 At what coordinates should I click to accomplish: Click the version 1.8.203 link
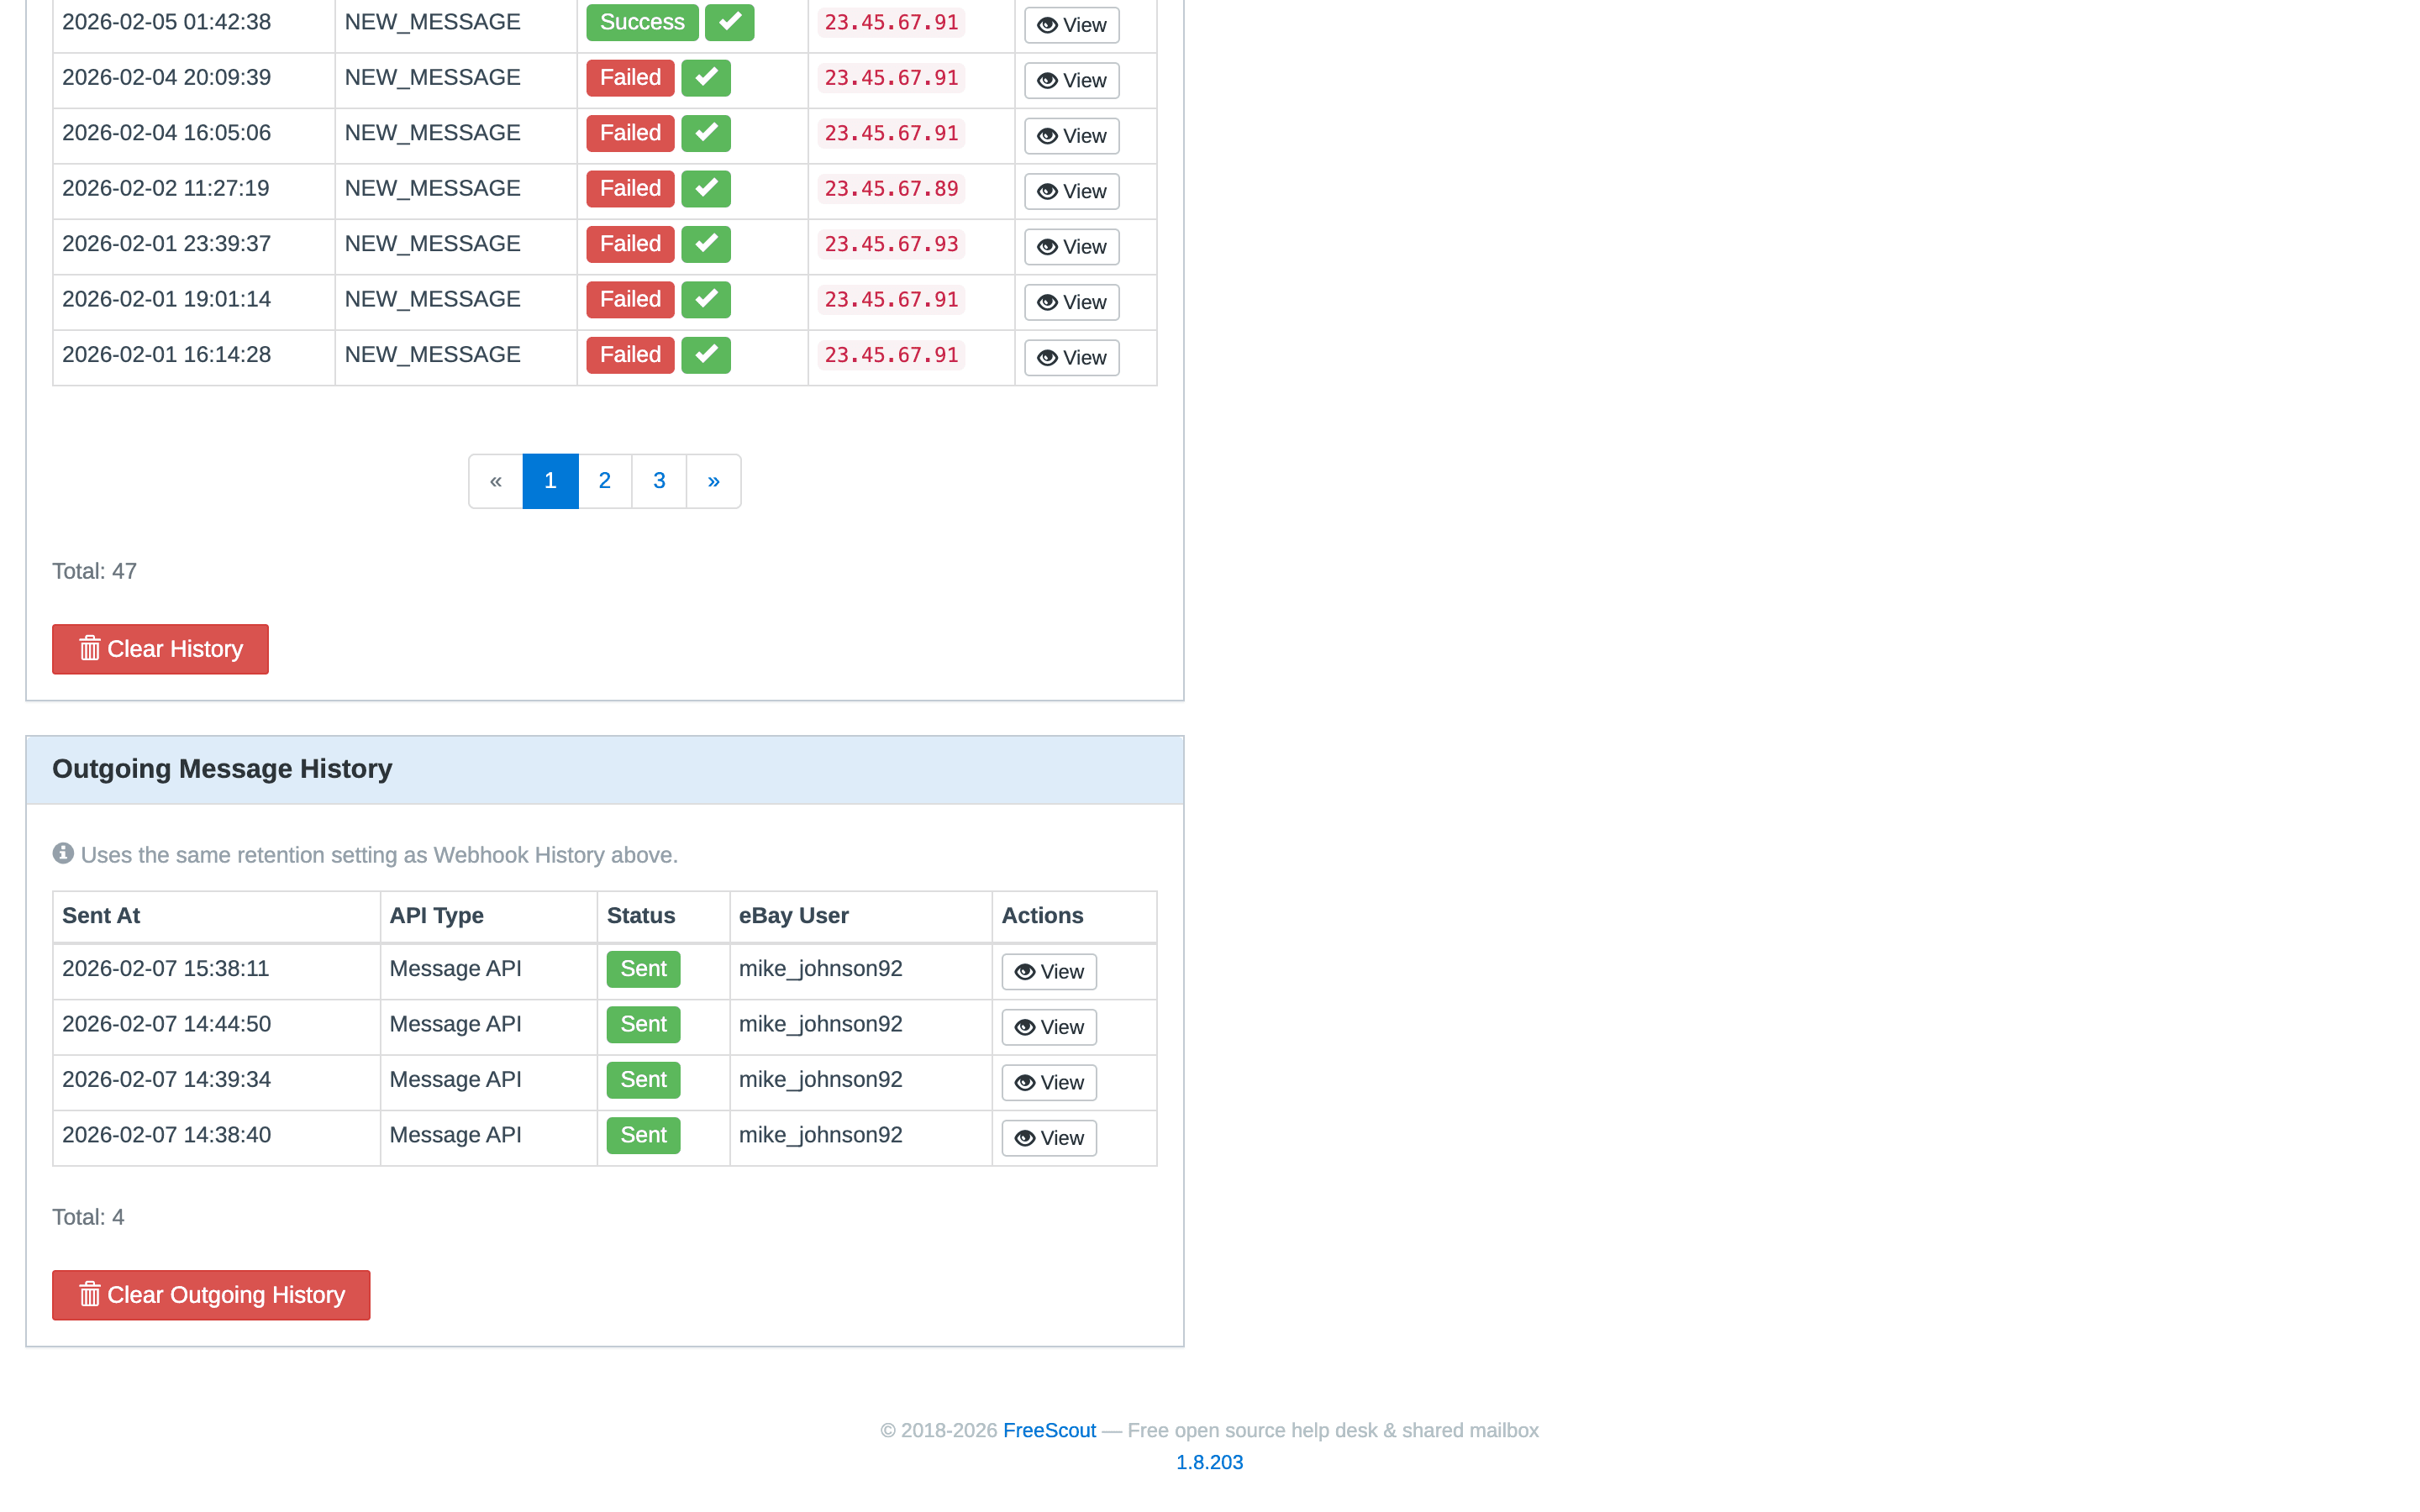pyautogui.click(x=1209, y=1461)
